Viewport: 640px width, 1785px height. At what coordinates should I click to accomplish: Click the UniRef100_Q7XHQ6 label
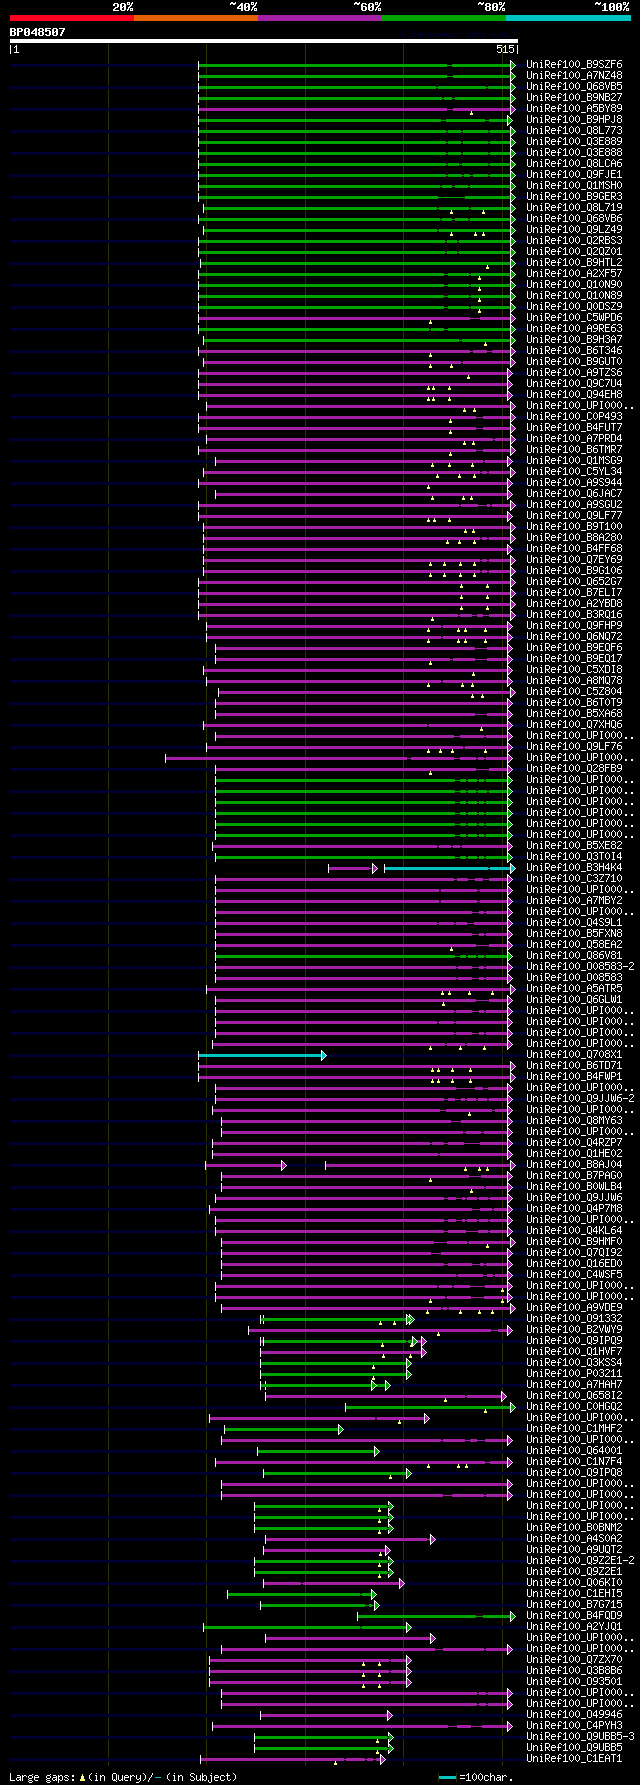(574, 725)
